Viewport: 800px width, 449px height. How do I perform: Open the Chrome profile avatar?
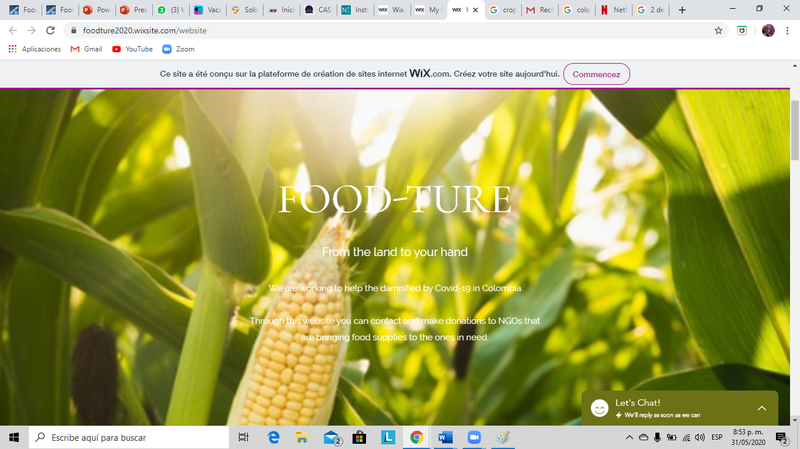pos(768,31)
